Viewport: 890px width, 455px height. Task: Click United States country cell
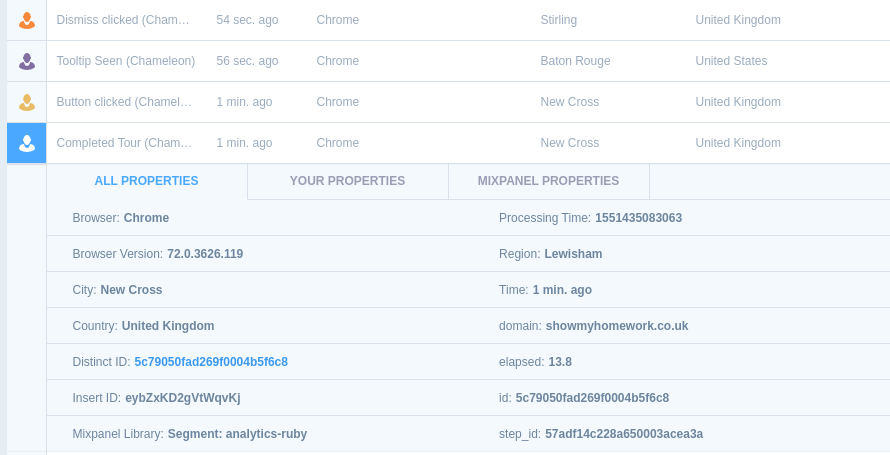click(731, 61)
